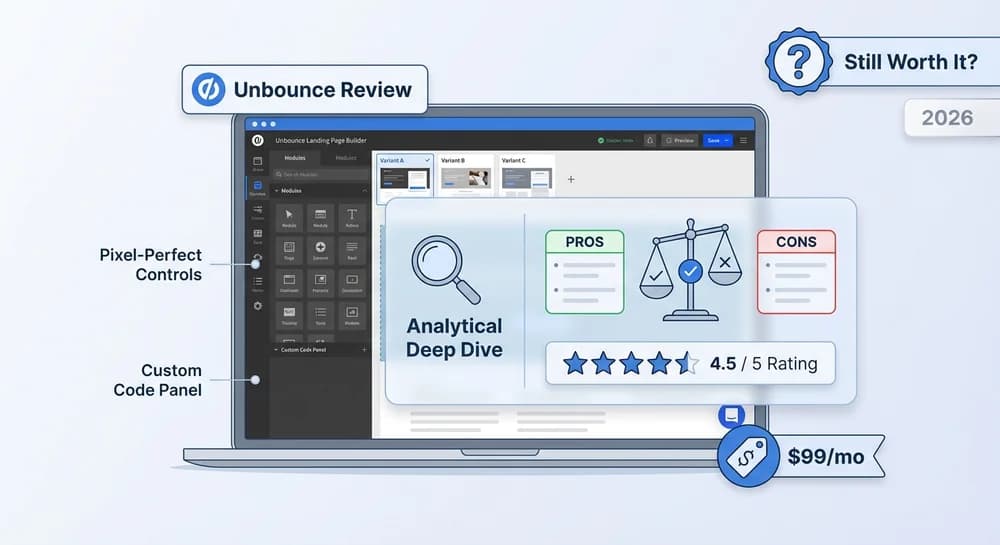Click the balance scale illustration
Viewport: 1000px width, 545px height.
[x=691, y=270]
